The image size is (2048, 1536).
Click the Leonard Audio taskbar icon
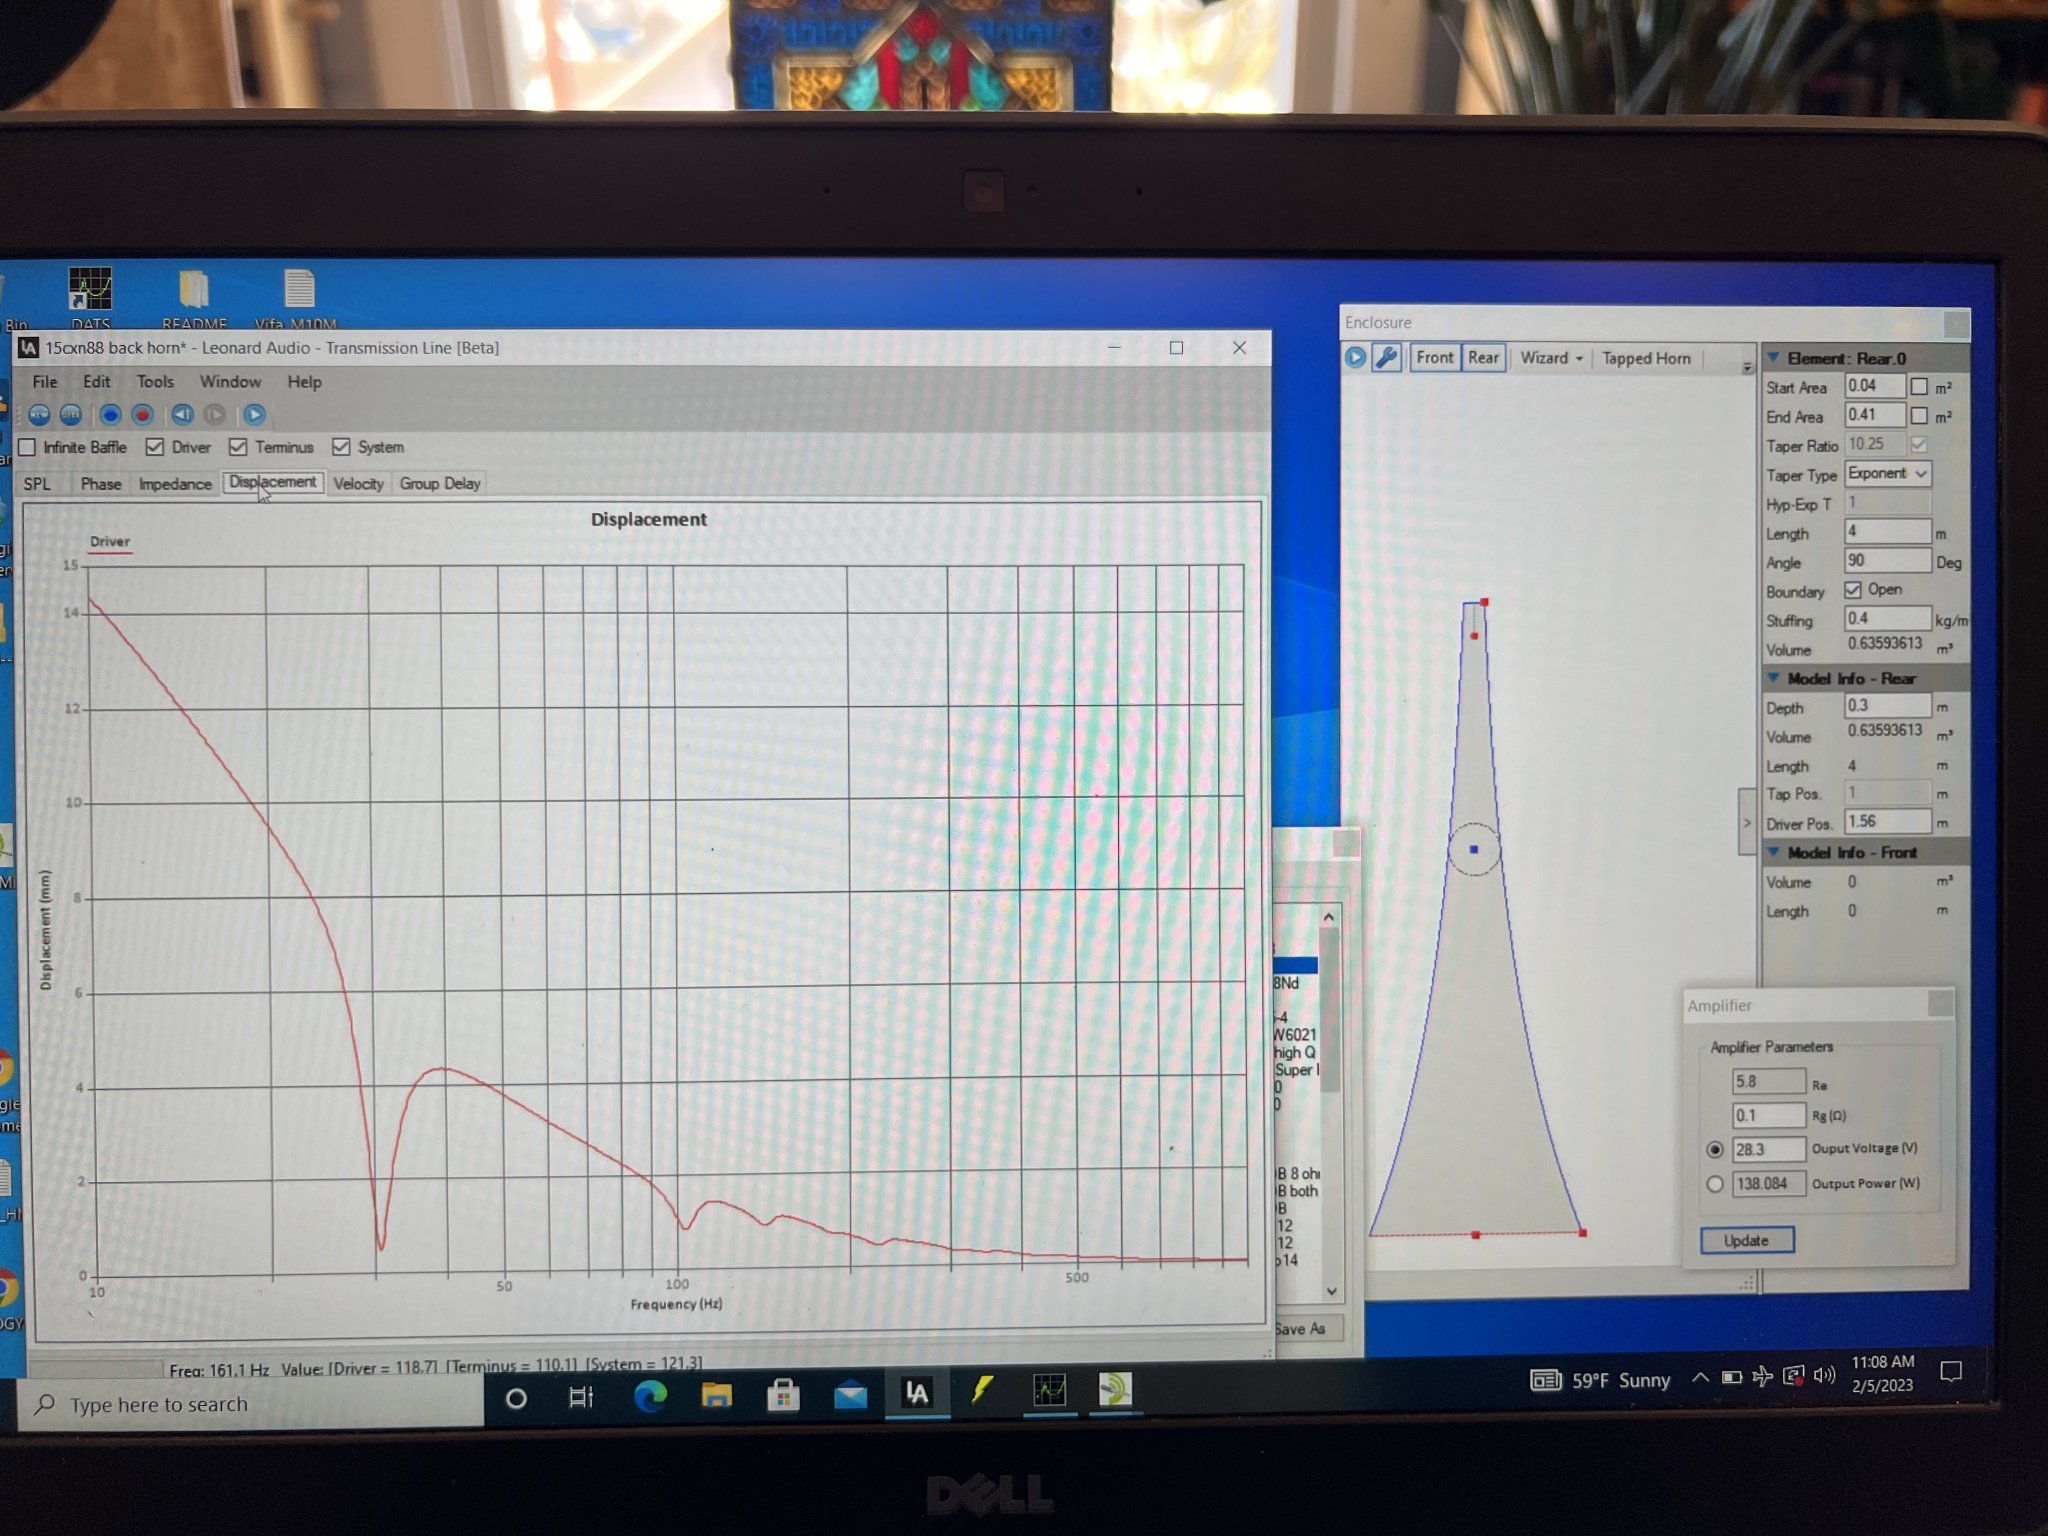click(x=917, y=1393)
